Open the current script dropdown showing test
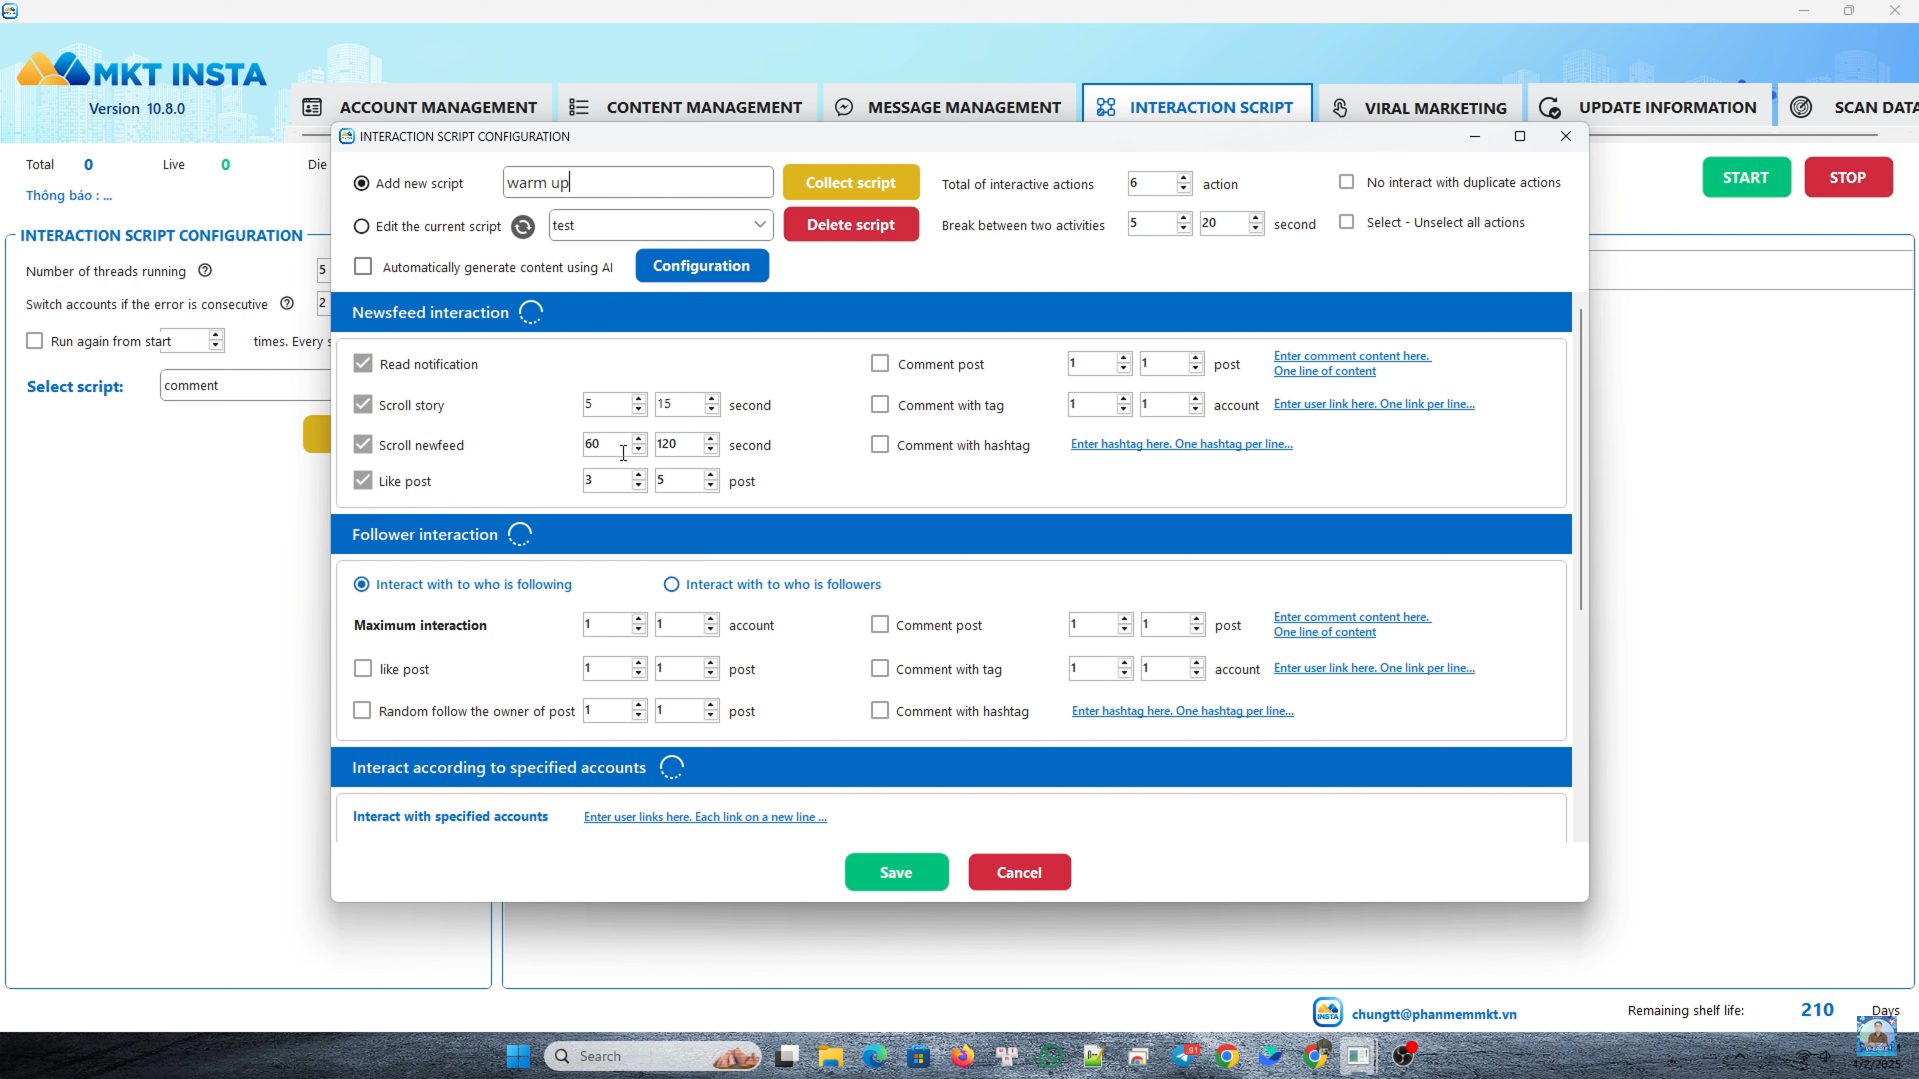This screenshot has width=1919, height=1079. (661, 225)
